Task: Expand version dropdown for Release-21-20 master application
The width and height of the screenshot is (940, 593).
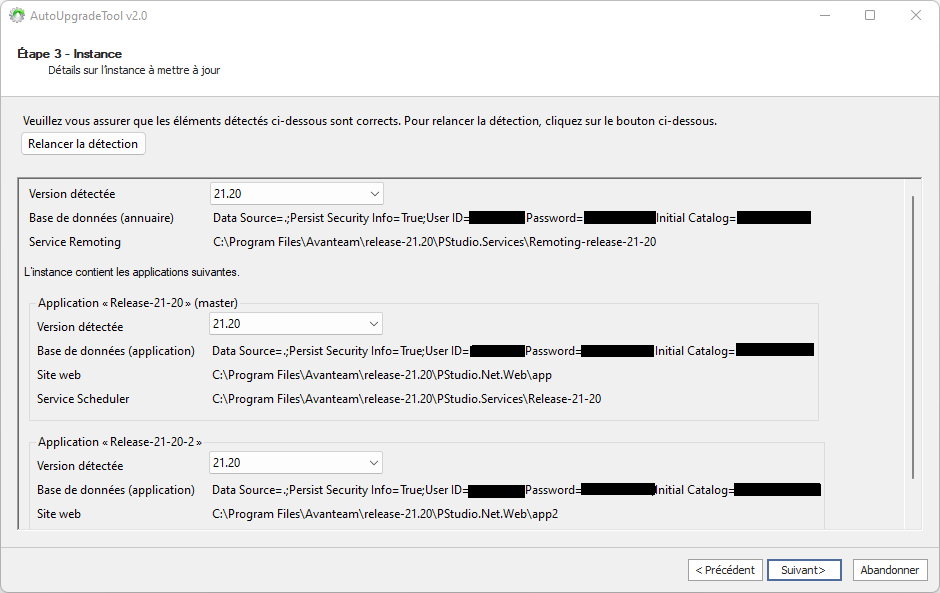Action: pyautogui.click(x=296, y=324)
